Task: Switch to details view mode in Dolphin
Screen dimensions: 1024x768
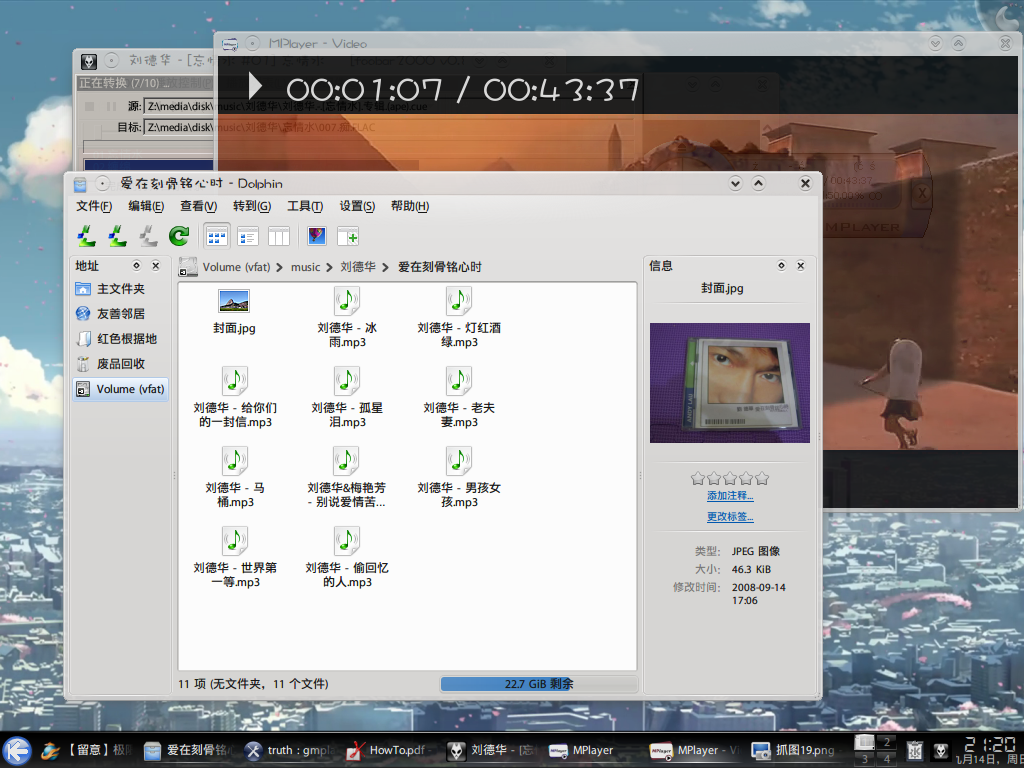Action: pyautogui.click(x=248, y=236)
